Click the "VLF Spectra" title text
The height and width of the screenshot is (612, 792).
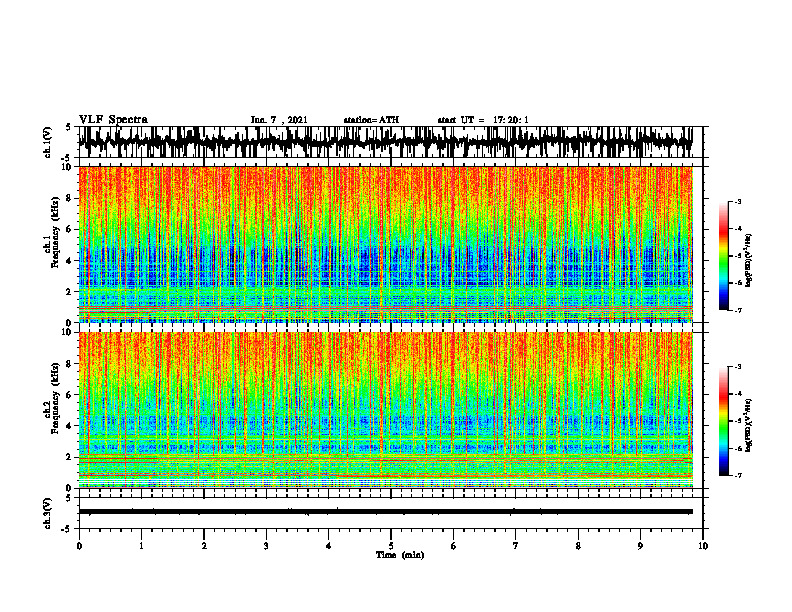(x=113, y=120)
